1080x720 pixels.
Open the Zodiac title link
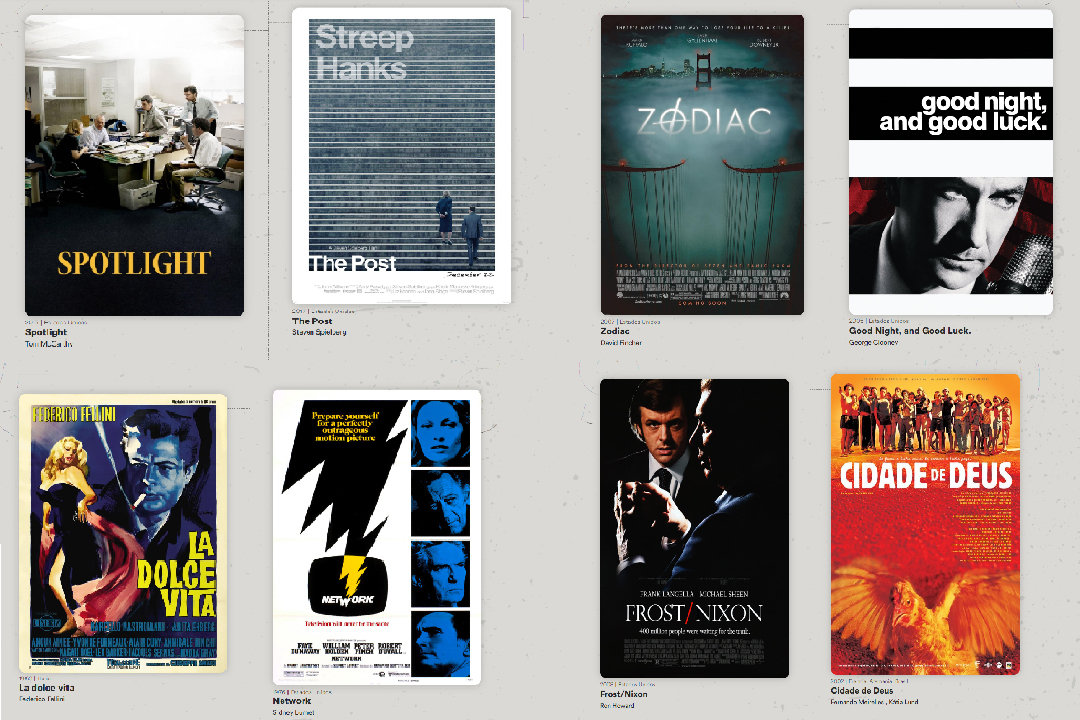tap(615, 331)
